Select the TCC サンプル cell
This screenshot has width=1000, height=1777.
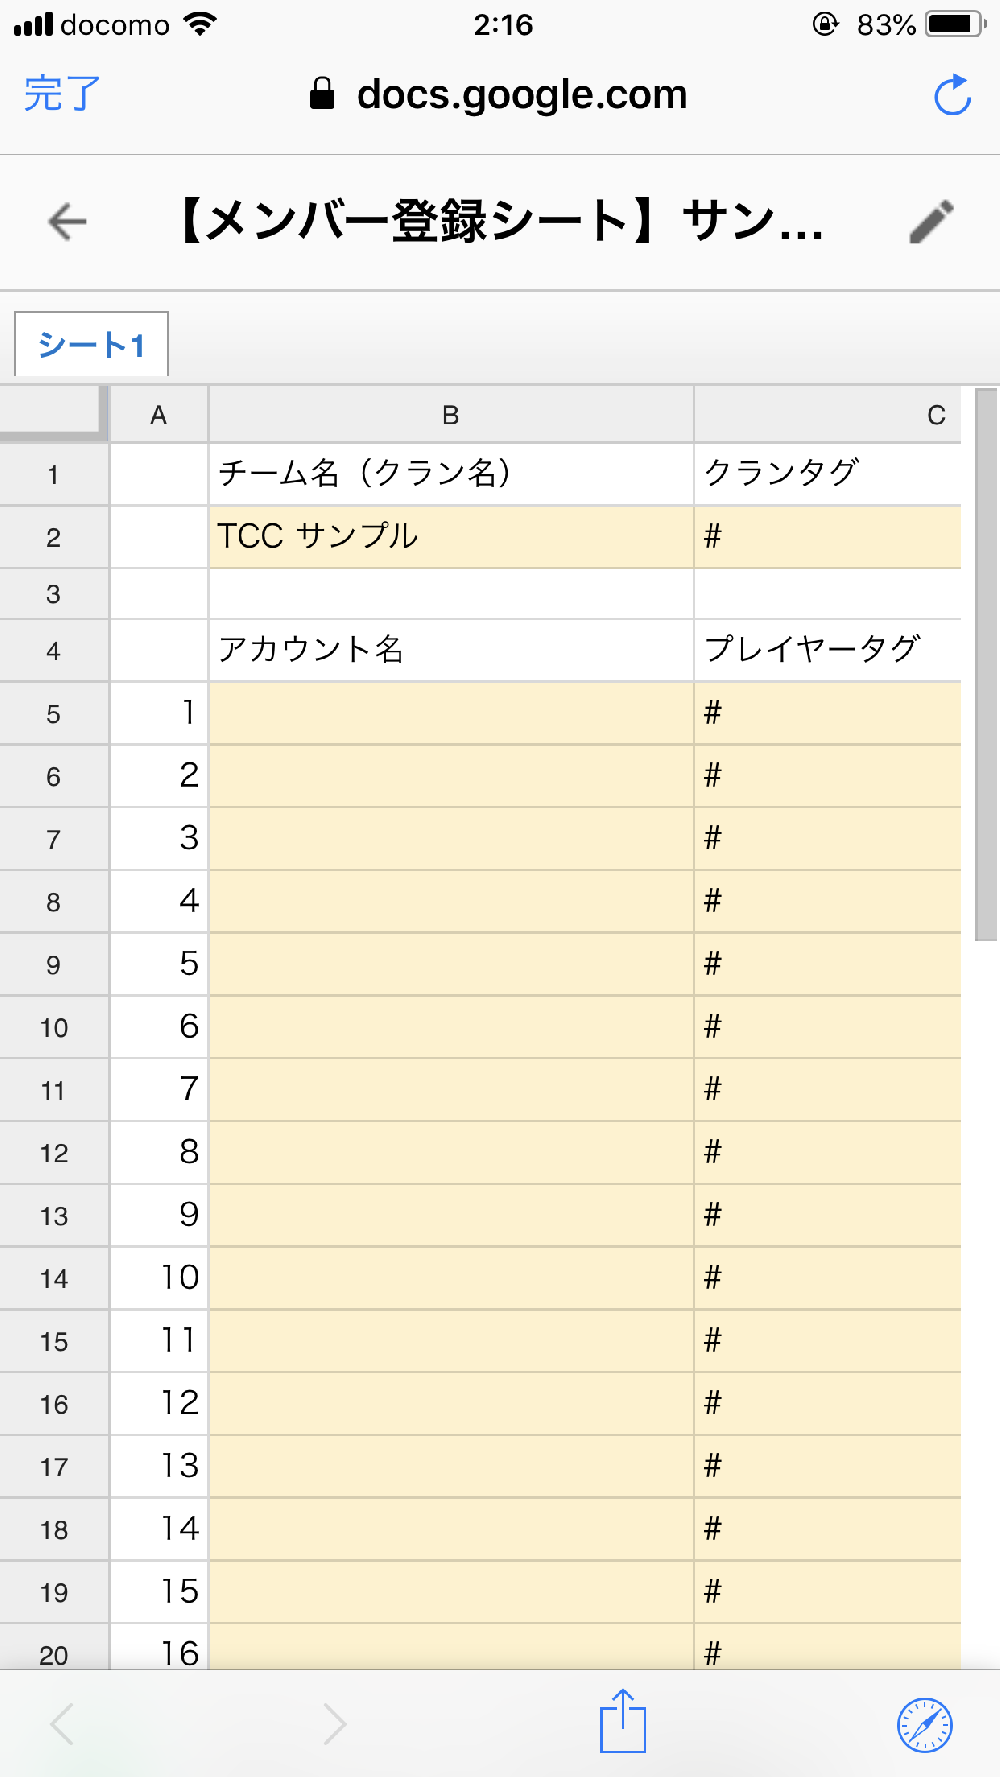(x=451, y=537)
